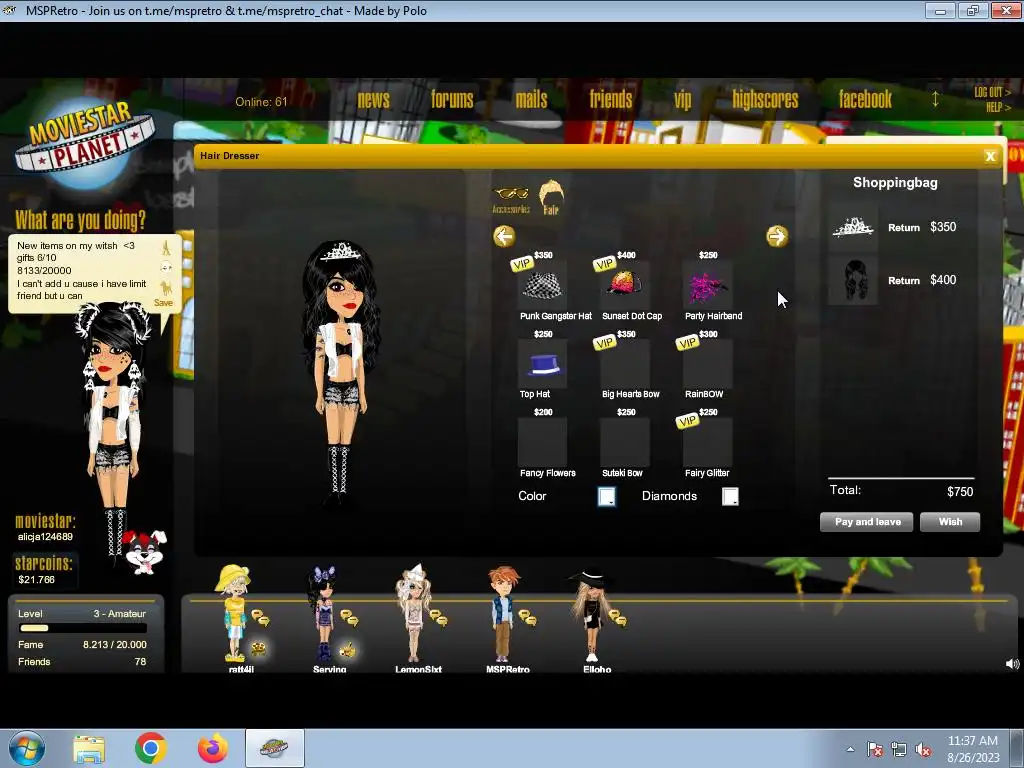Open the Color swatch picker
1024x768 pixels.
point(607,496)
